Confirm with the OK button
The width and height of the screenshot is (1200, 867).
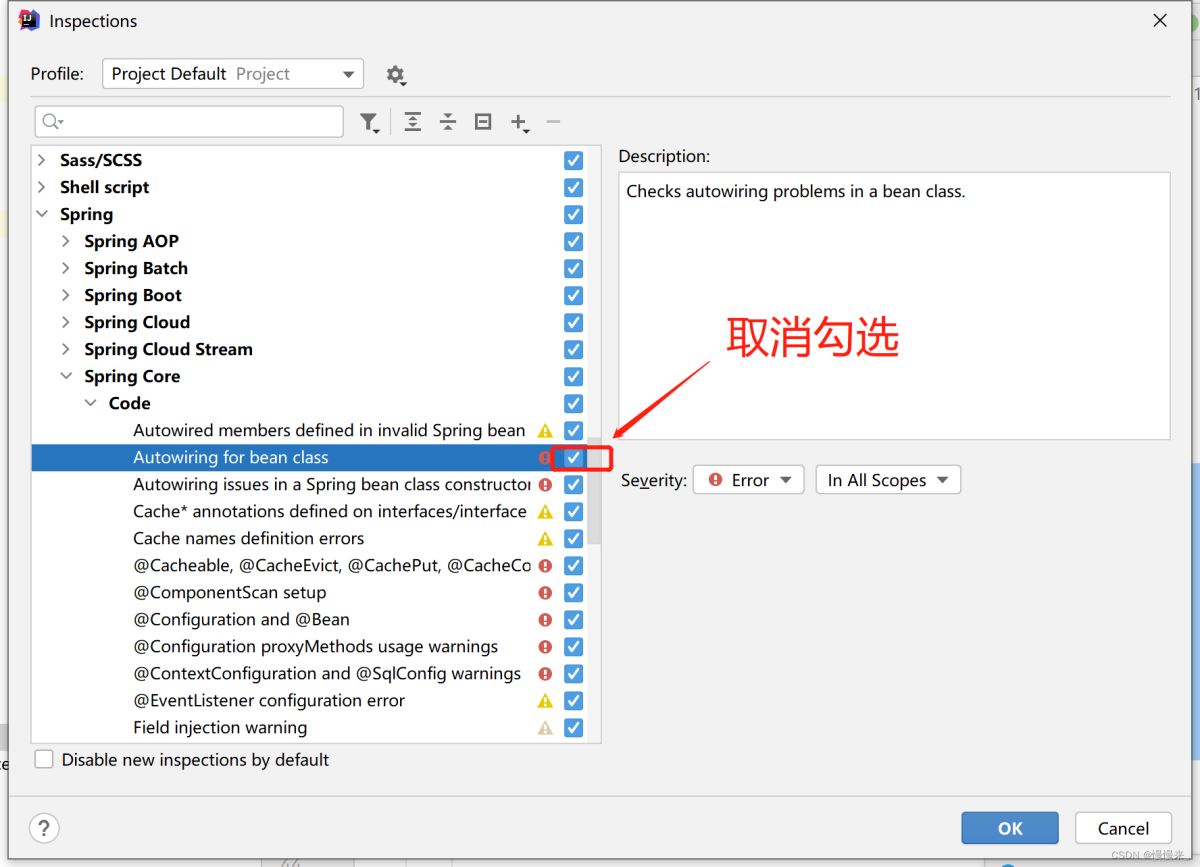[x=1010, y=828]
